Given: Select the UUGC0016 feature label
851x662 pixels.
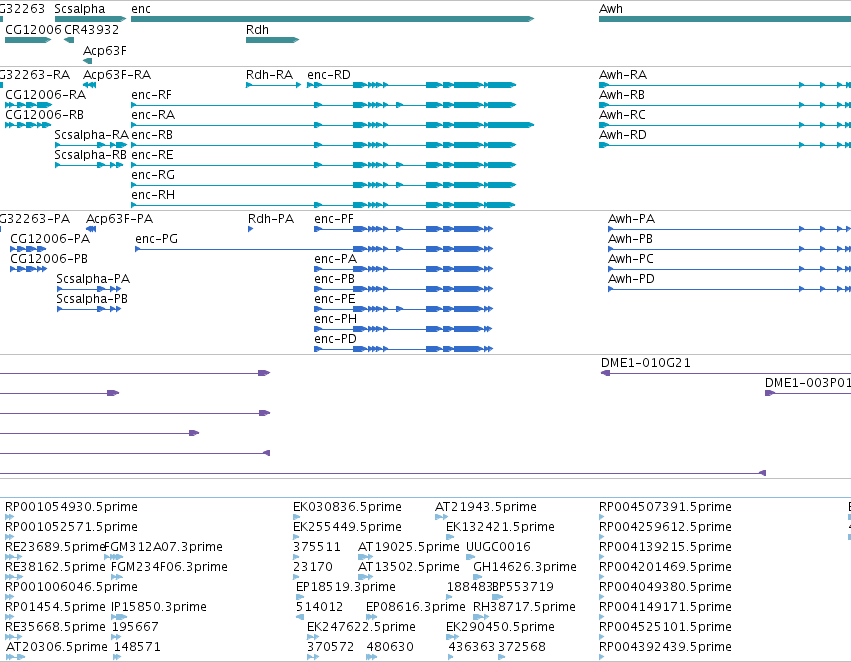Looking at the screenshot, I should 498,548.
